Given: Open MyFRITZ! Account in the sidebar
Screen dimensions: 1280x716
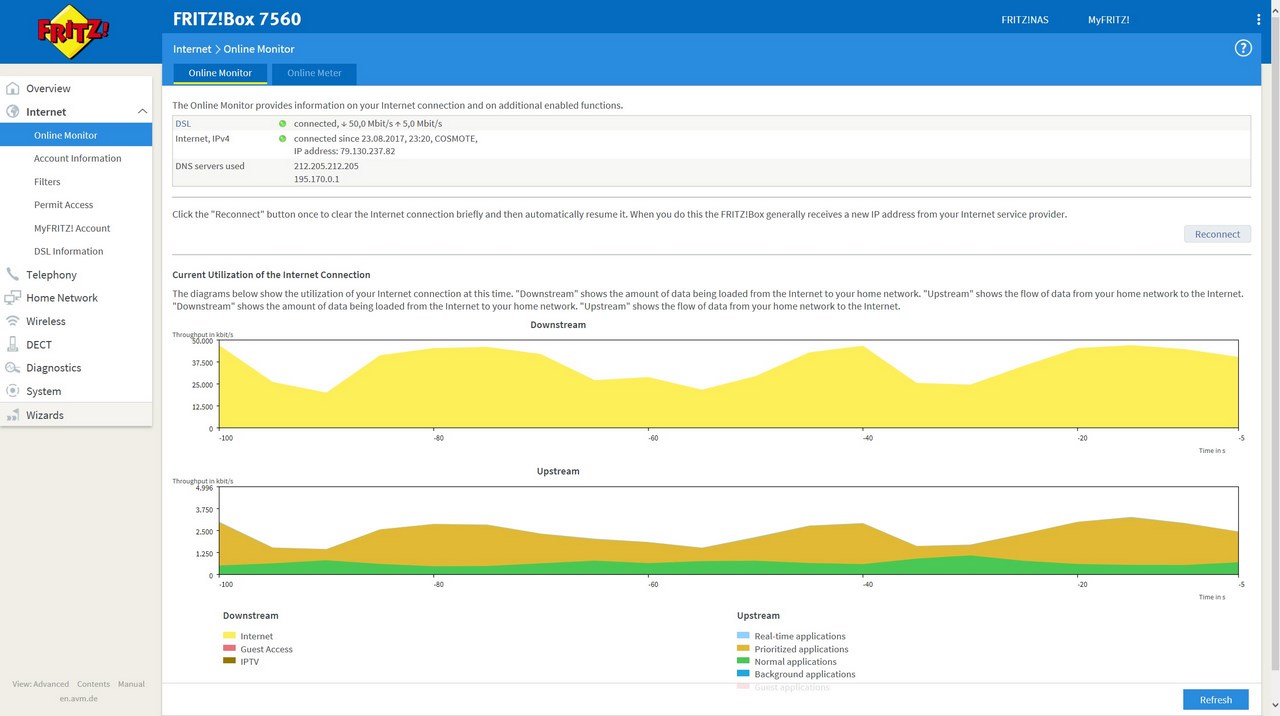Looking at the screenshot, I should pos(72,228).
